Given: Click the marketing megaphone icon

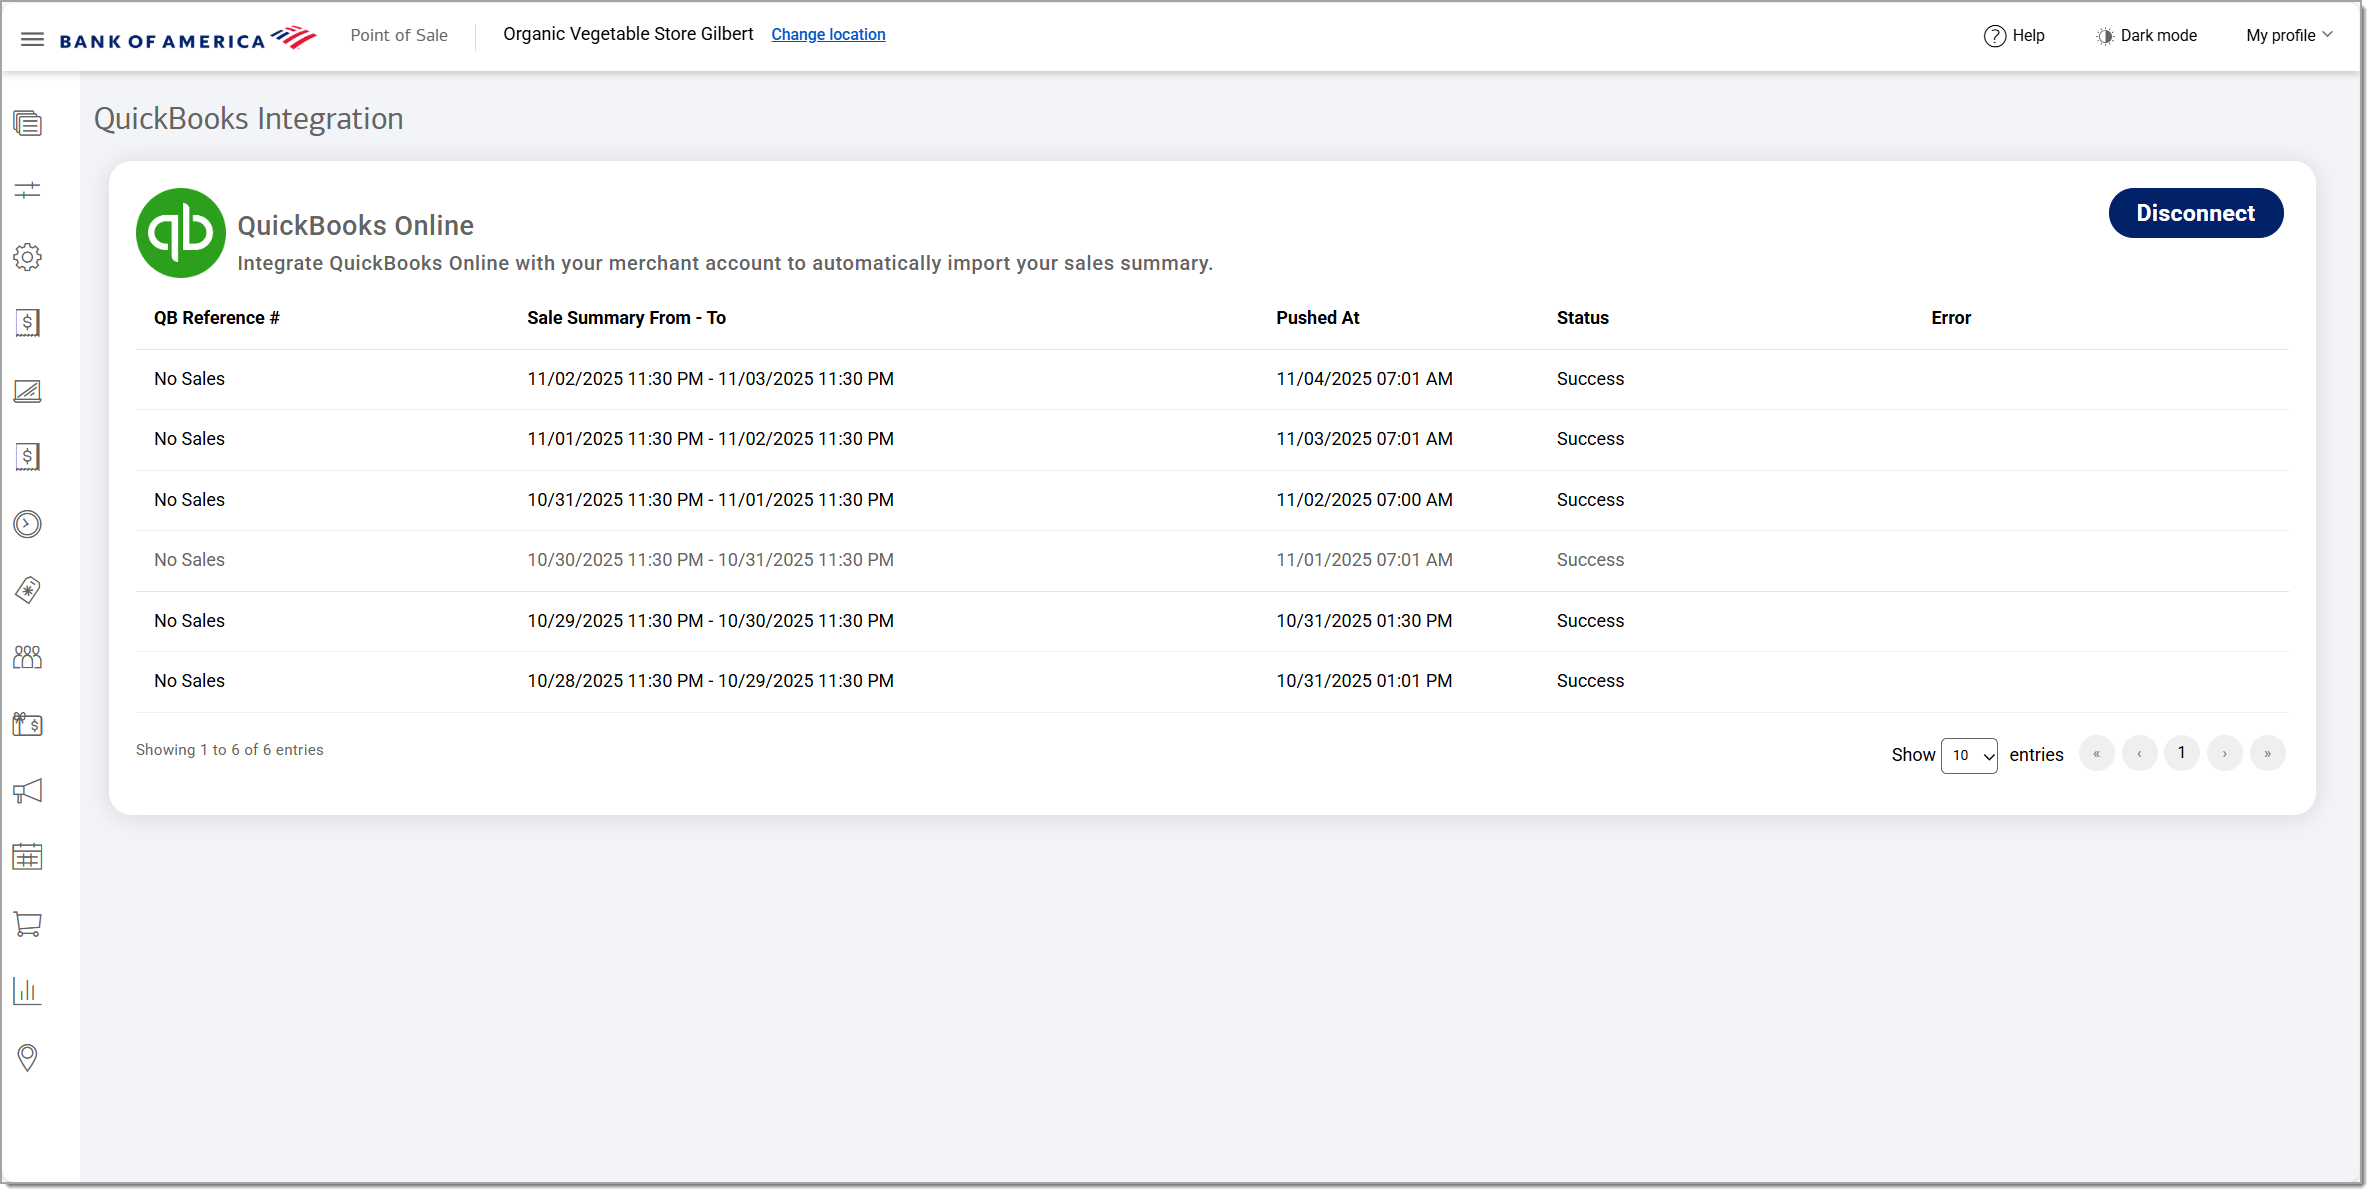Looking at the screenshot, I should [28, 791].
